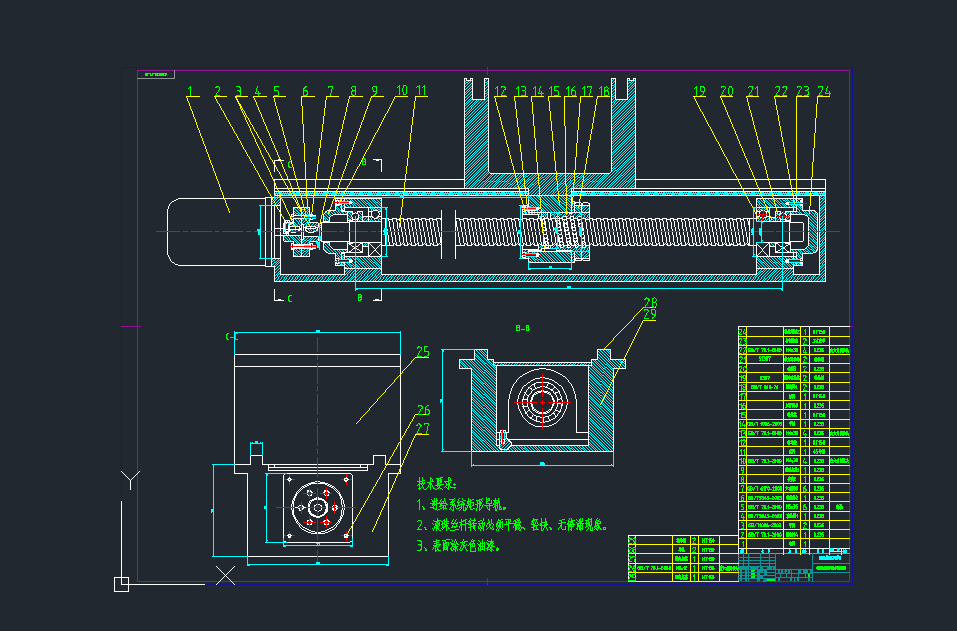The height and width of the screenshot is (631, 957).
Task: Select part callout number 11
Action: [x=421, y=91]
